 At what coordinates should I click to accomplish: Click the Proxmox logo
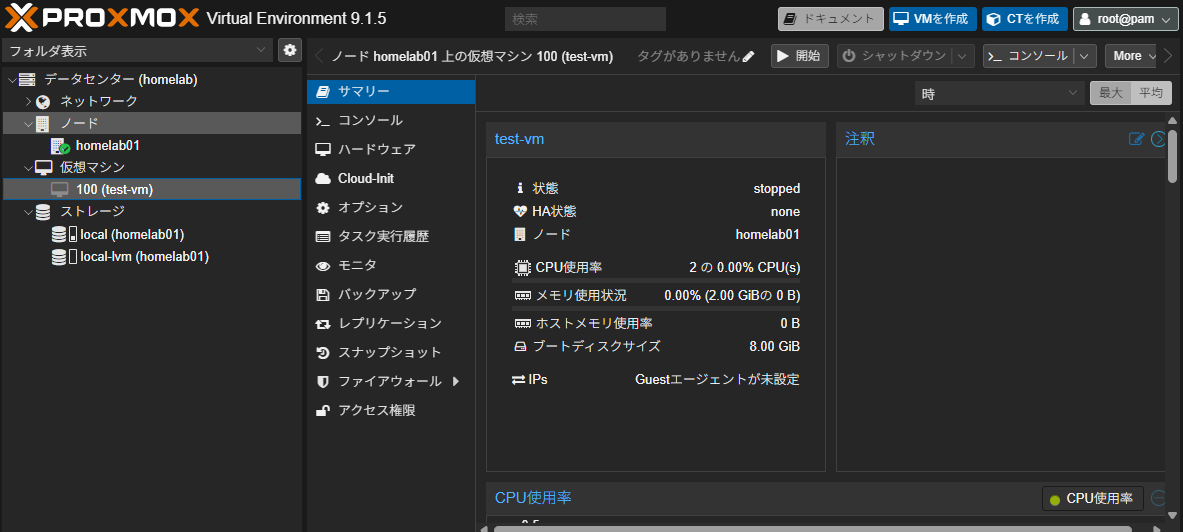pyautogui.click(x=101, y=18)
